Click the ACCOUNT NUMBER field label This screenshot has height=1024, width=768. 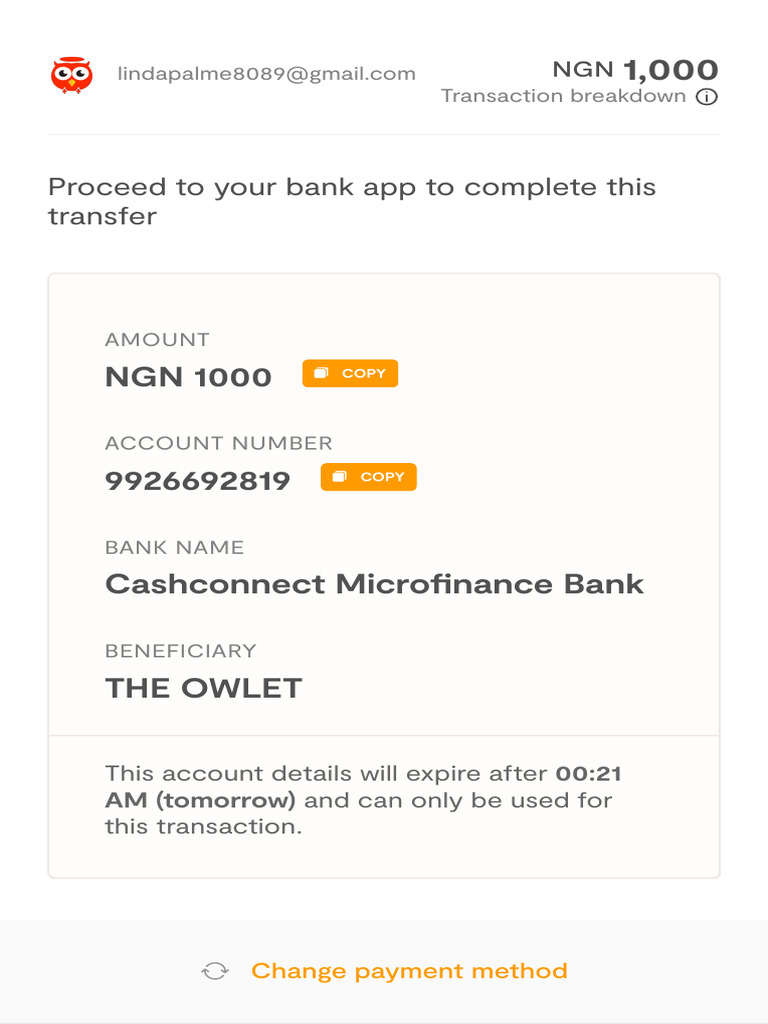pos(218,443)
